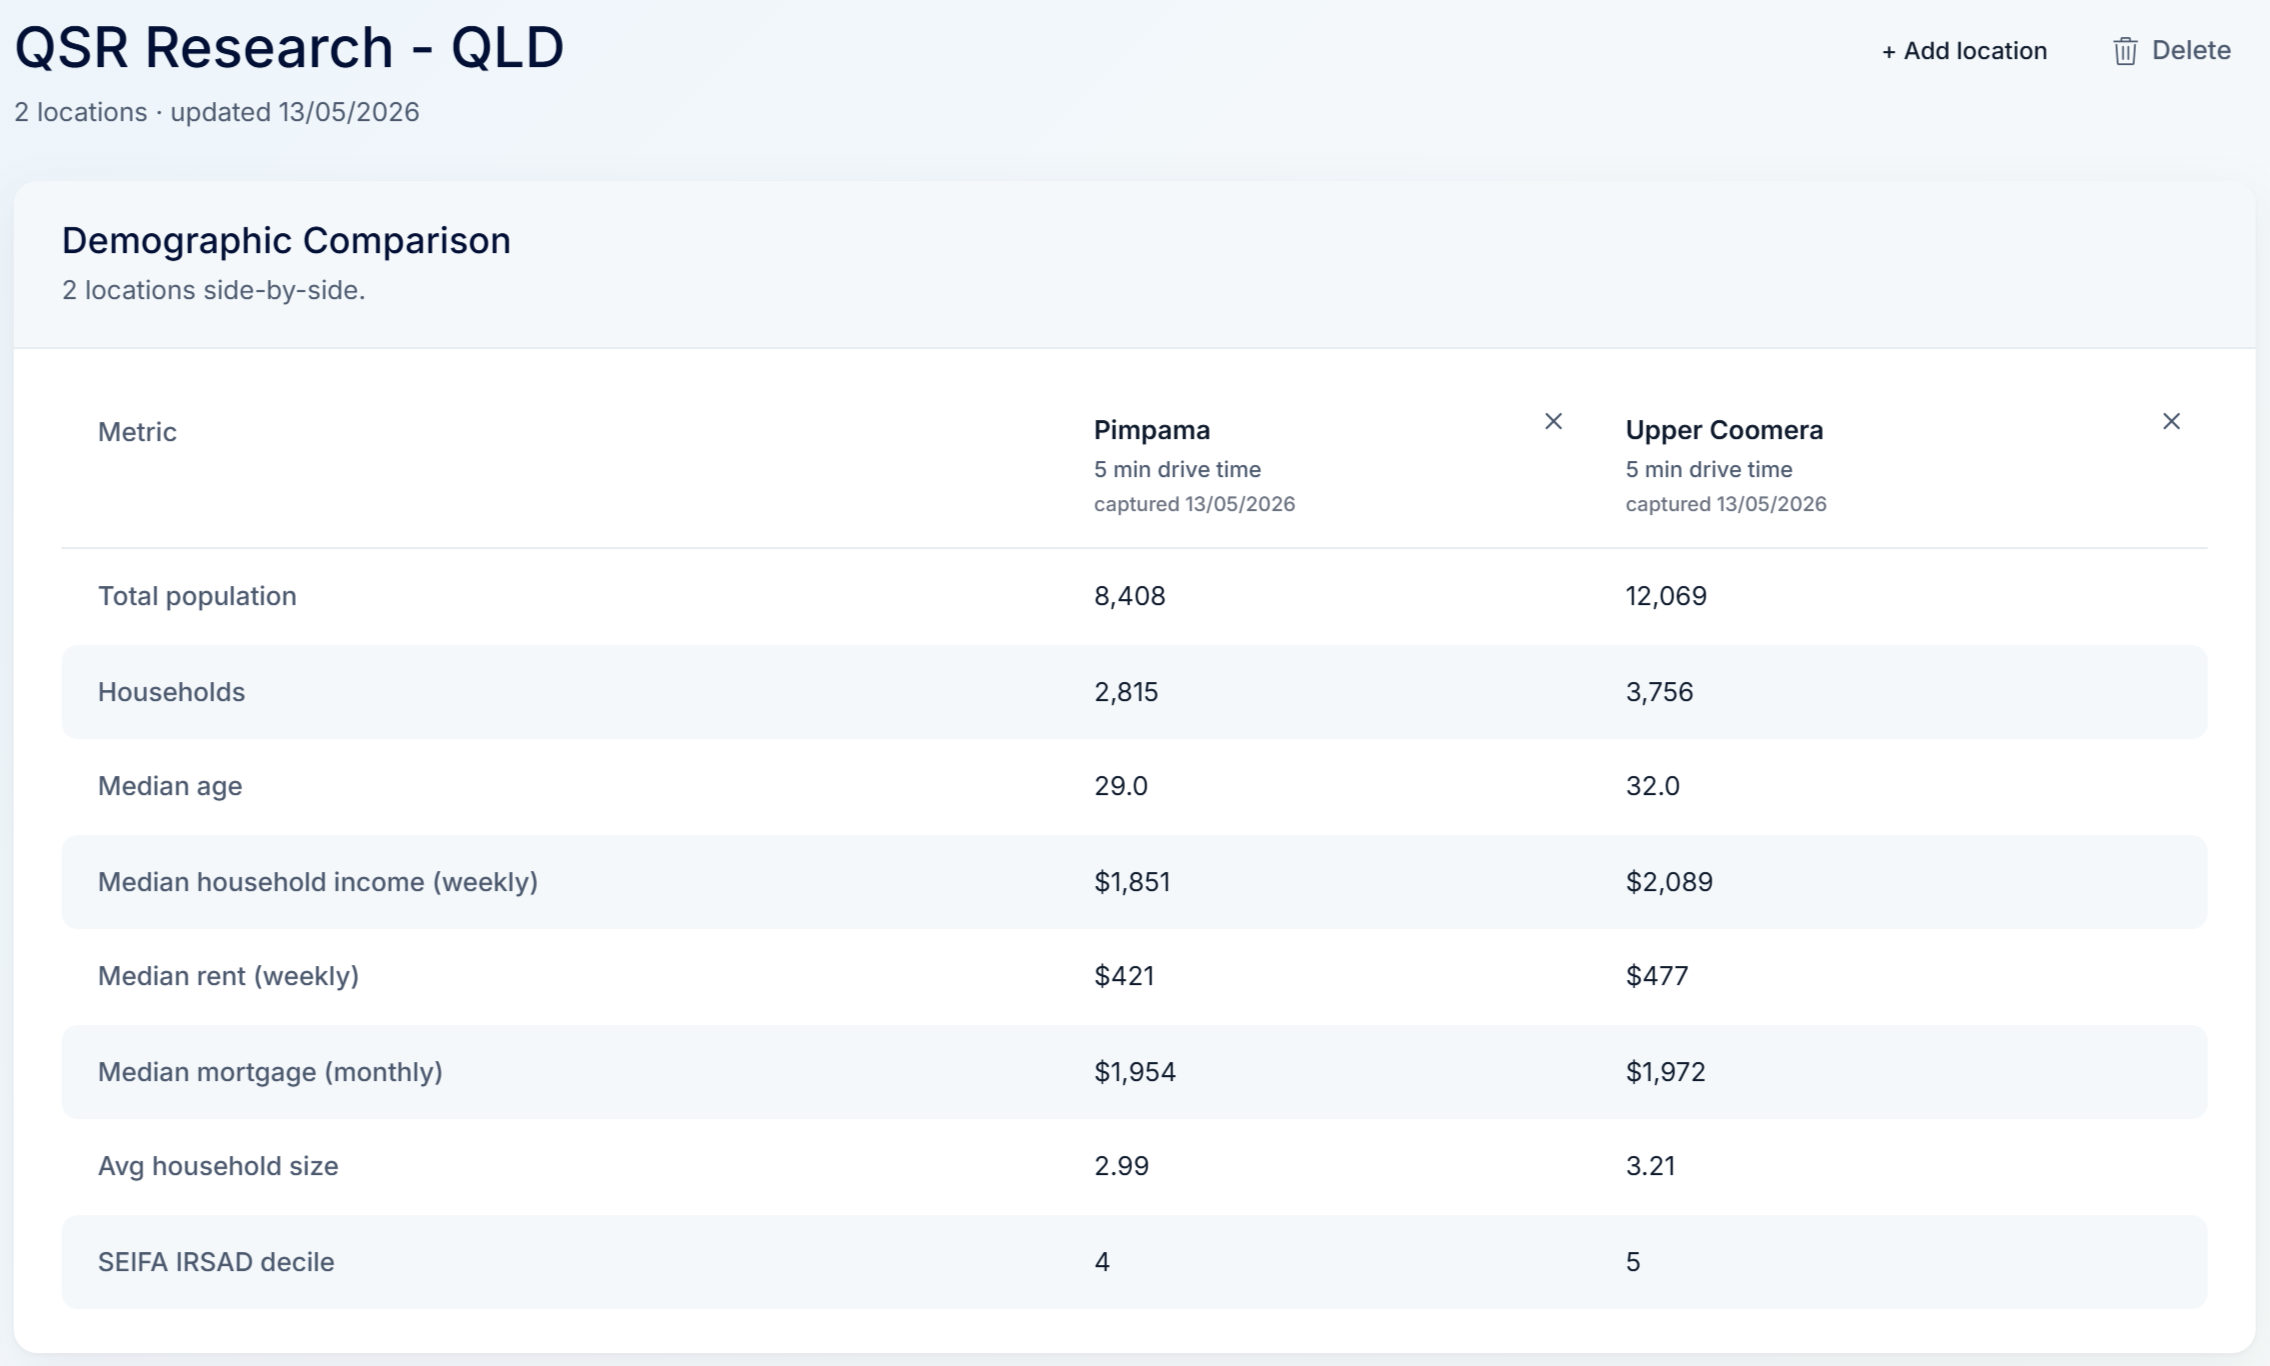
Task: Select the Pimpama column header
Action: coord(1151,430)
